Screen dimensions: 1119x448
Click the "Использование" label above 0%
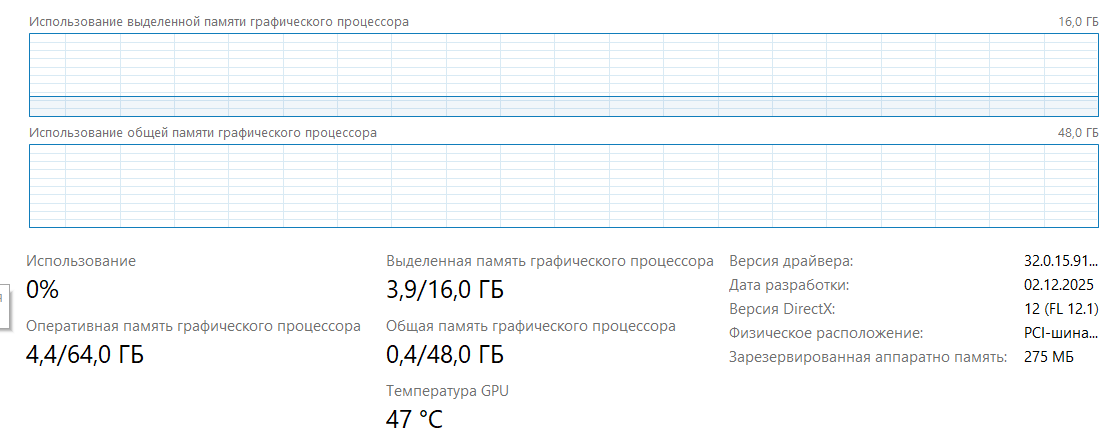coord(81,261)
